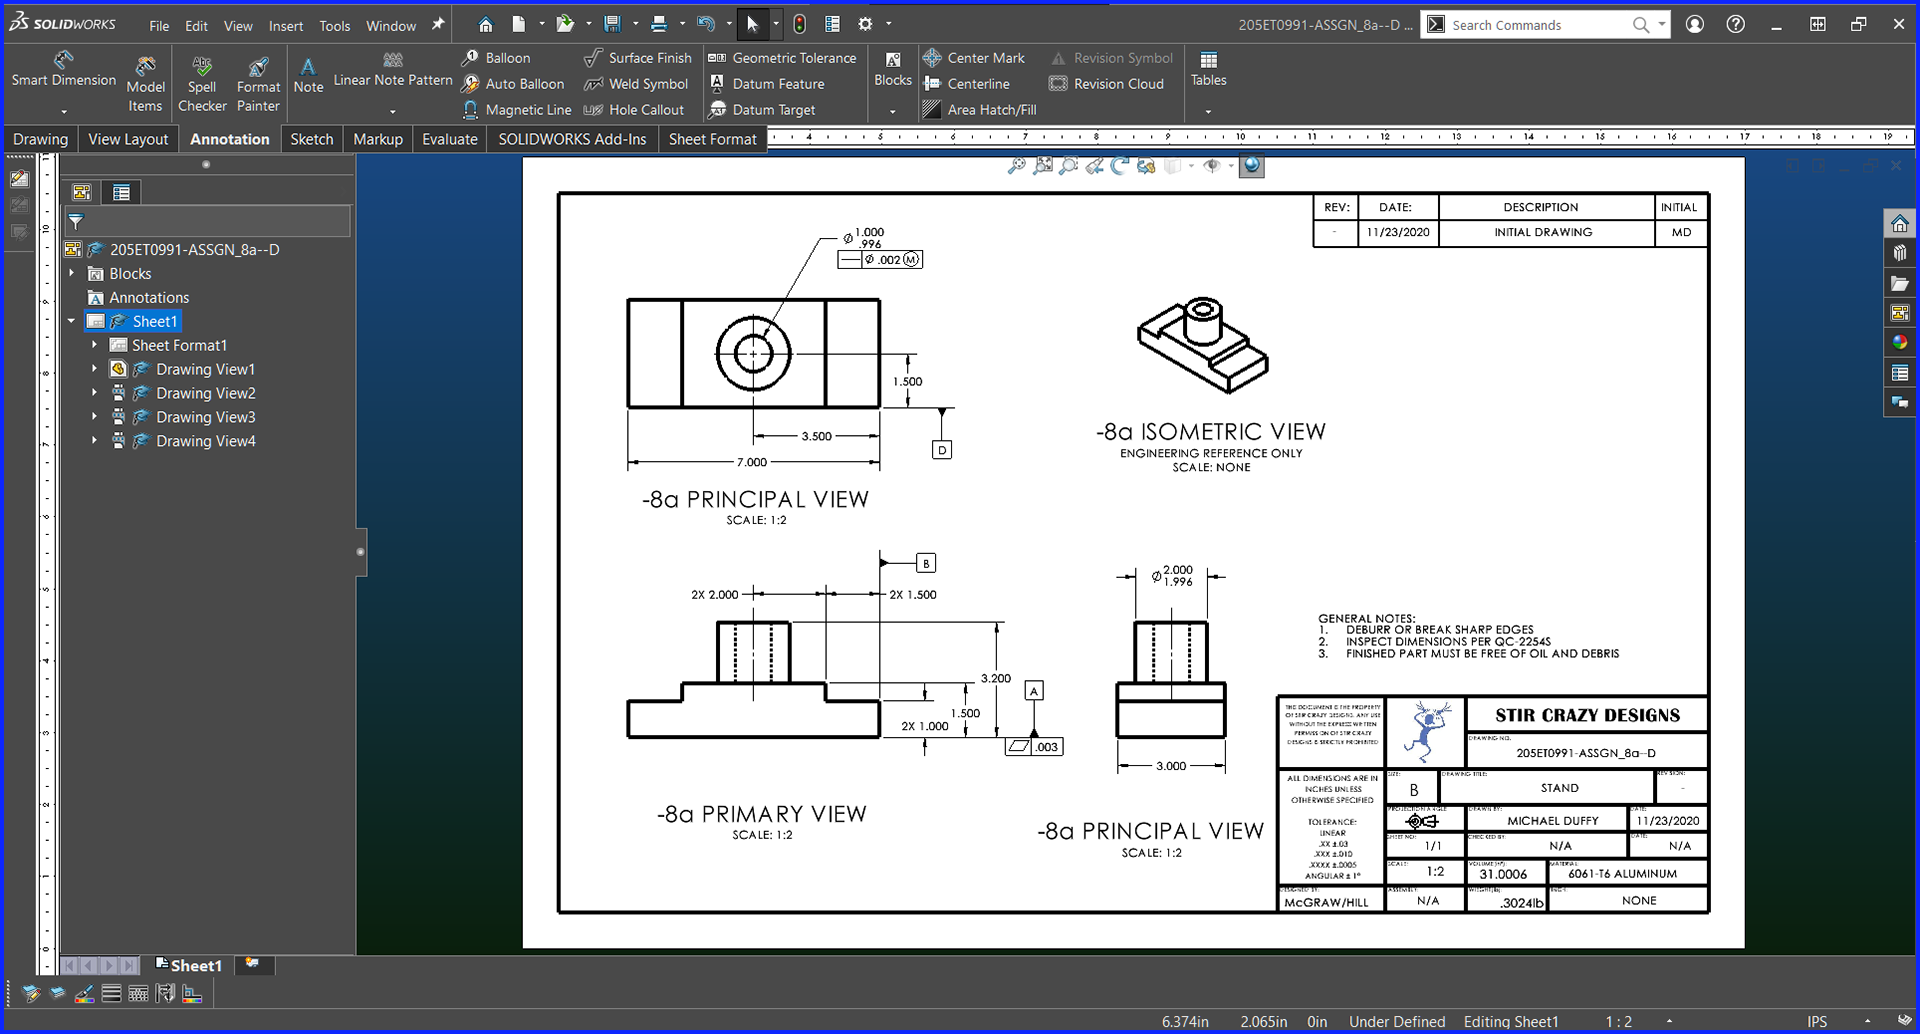Open the Save dropdown arrow

pyautogui.click(x=635, y=24)
